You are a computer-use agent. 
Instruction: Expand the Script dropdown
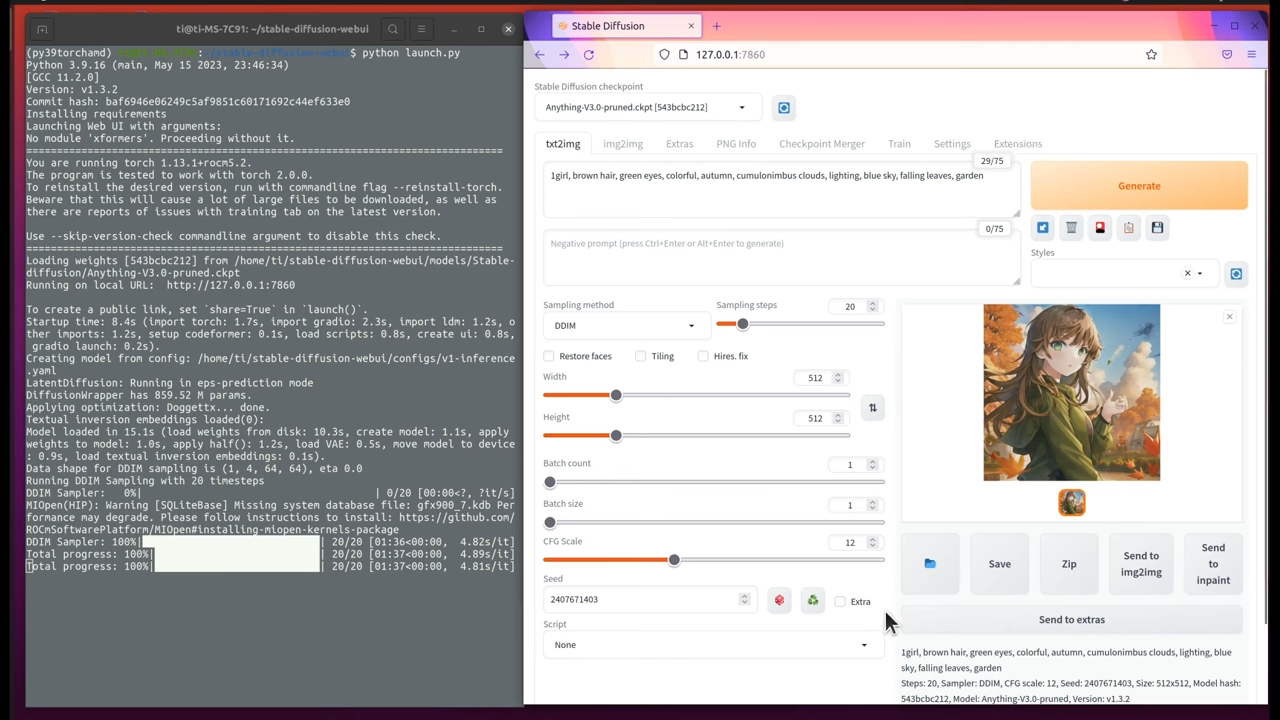pyautogui.click(x=711, y=645)
